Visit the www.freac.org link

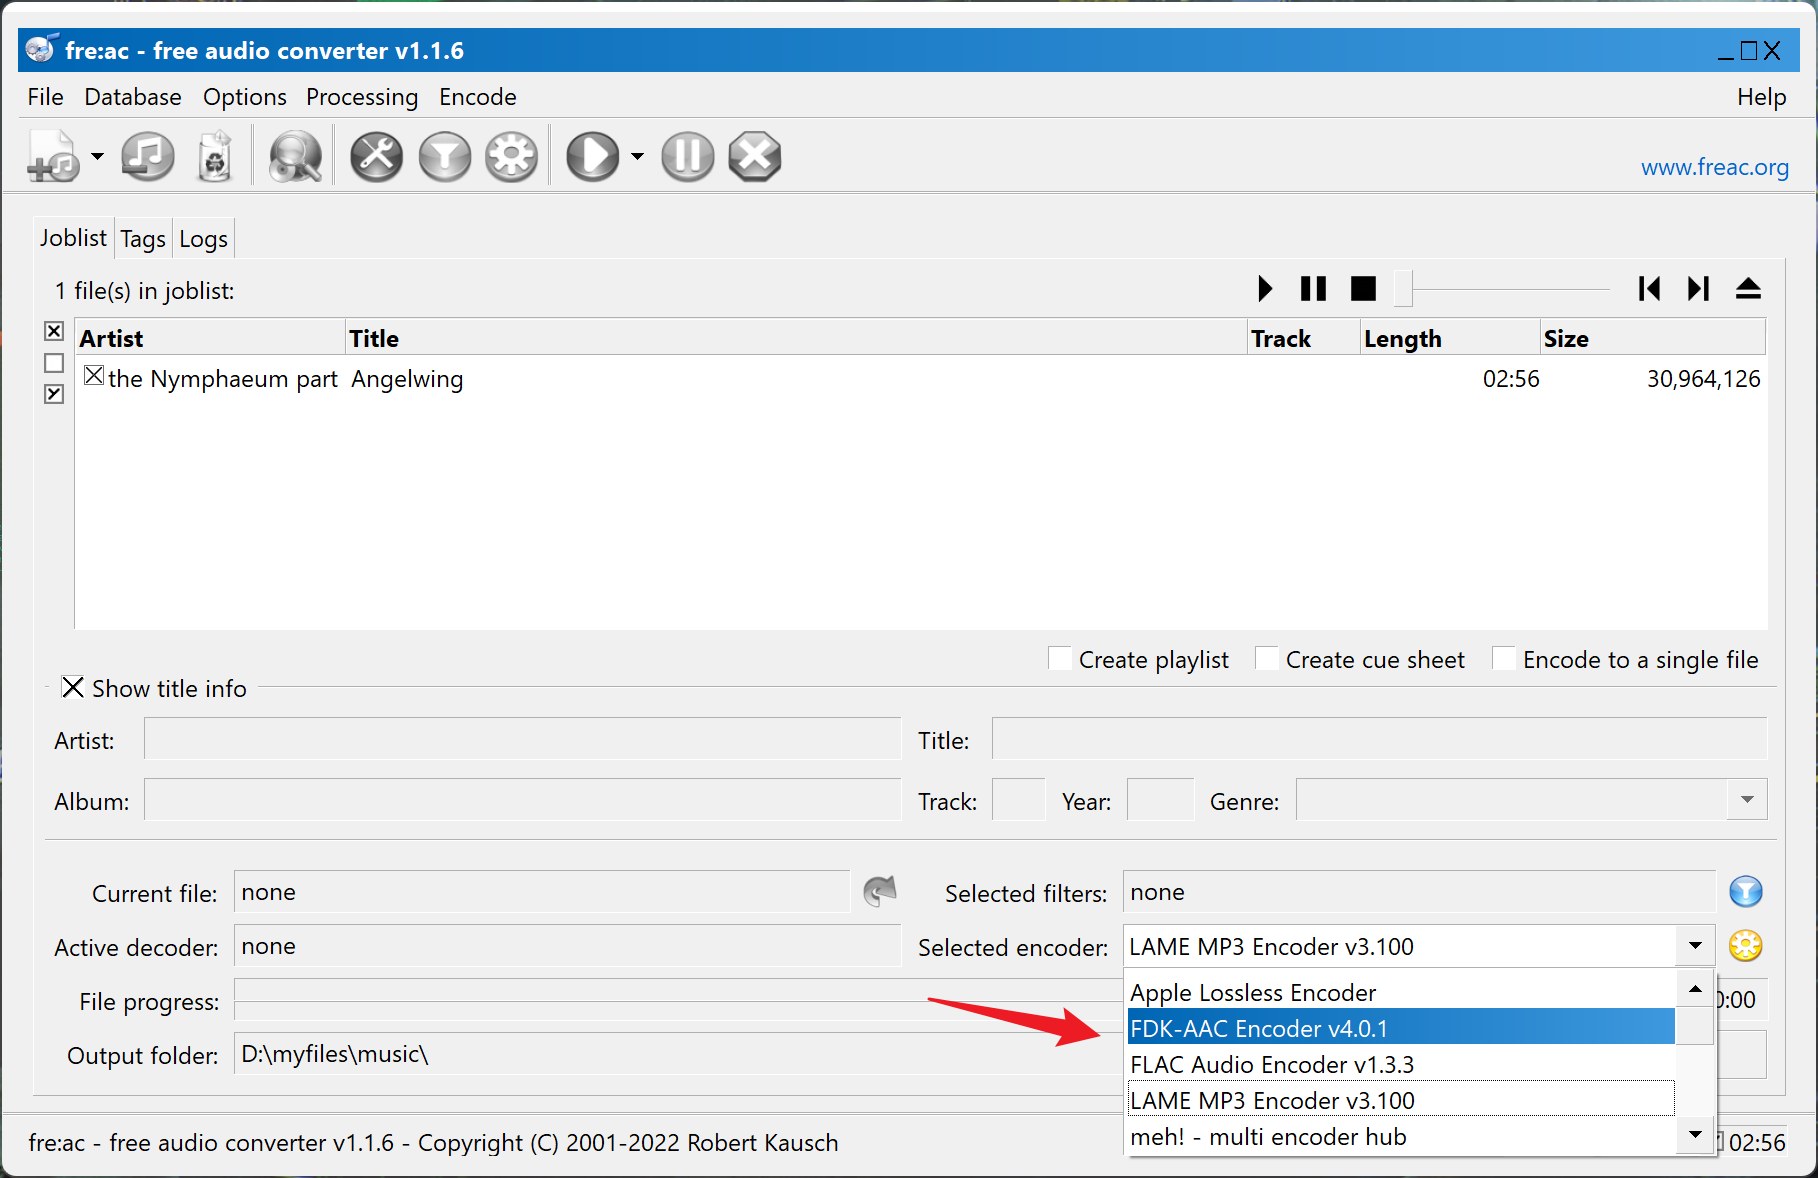point(1715,167)
